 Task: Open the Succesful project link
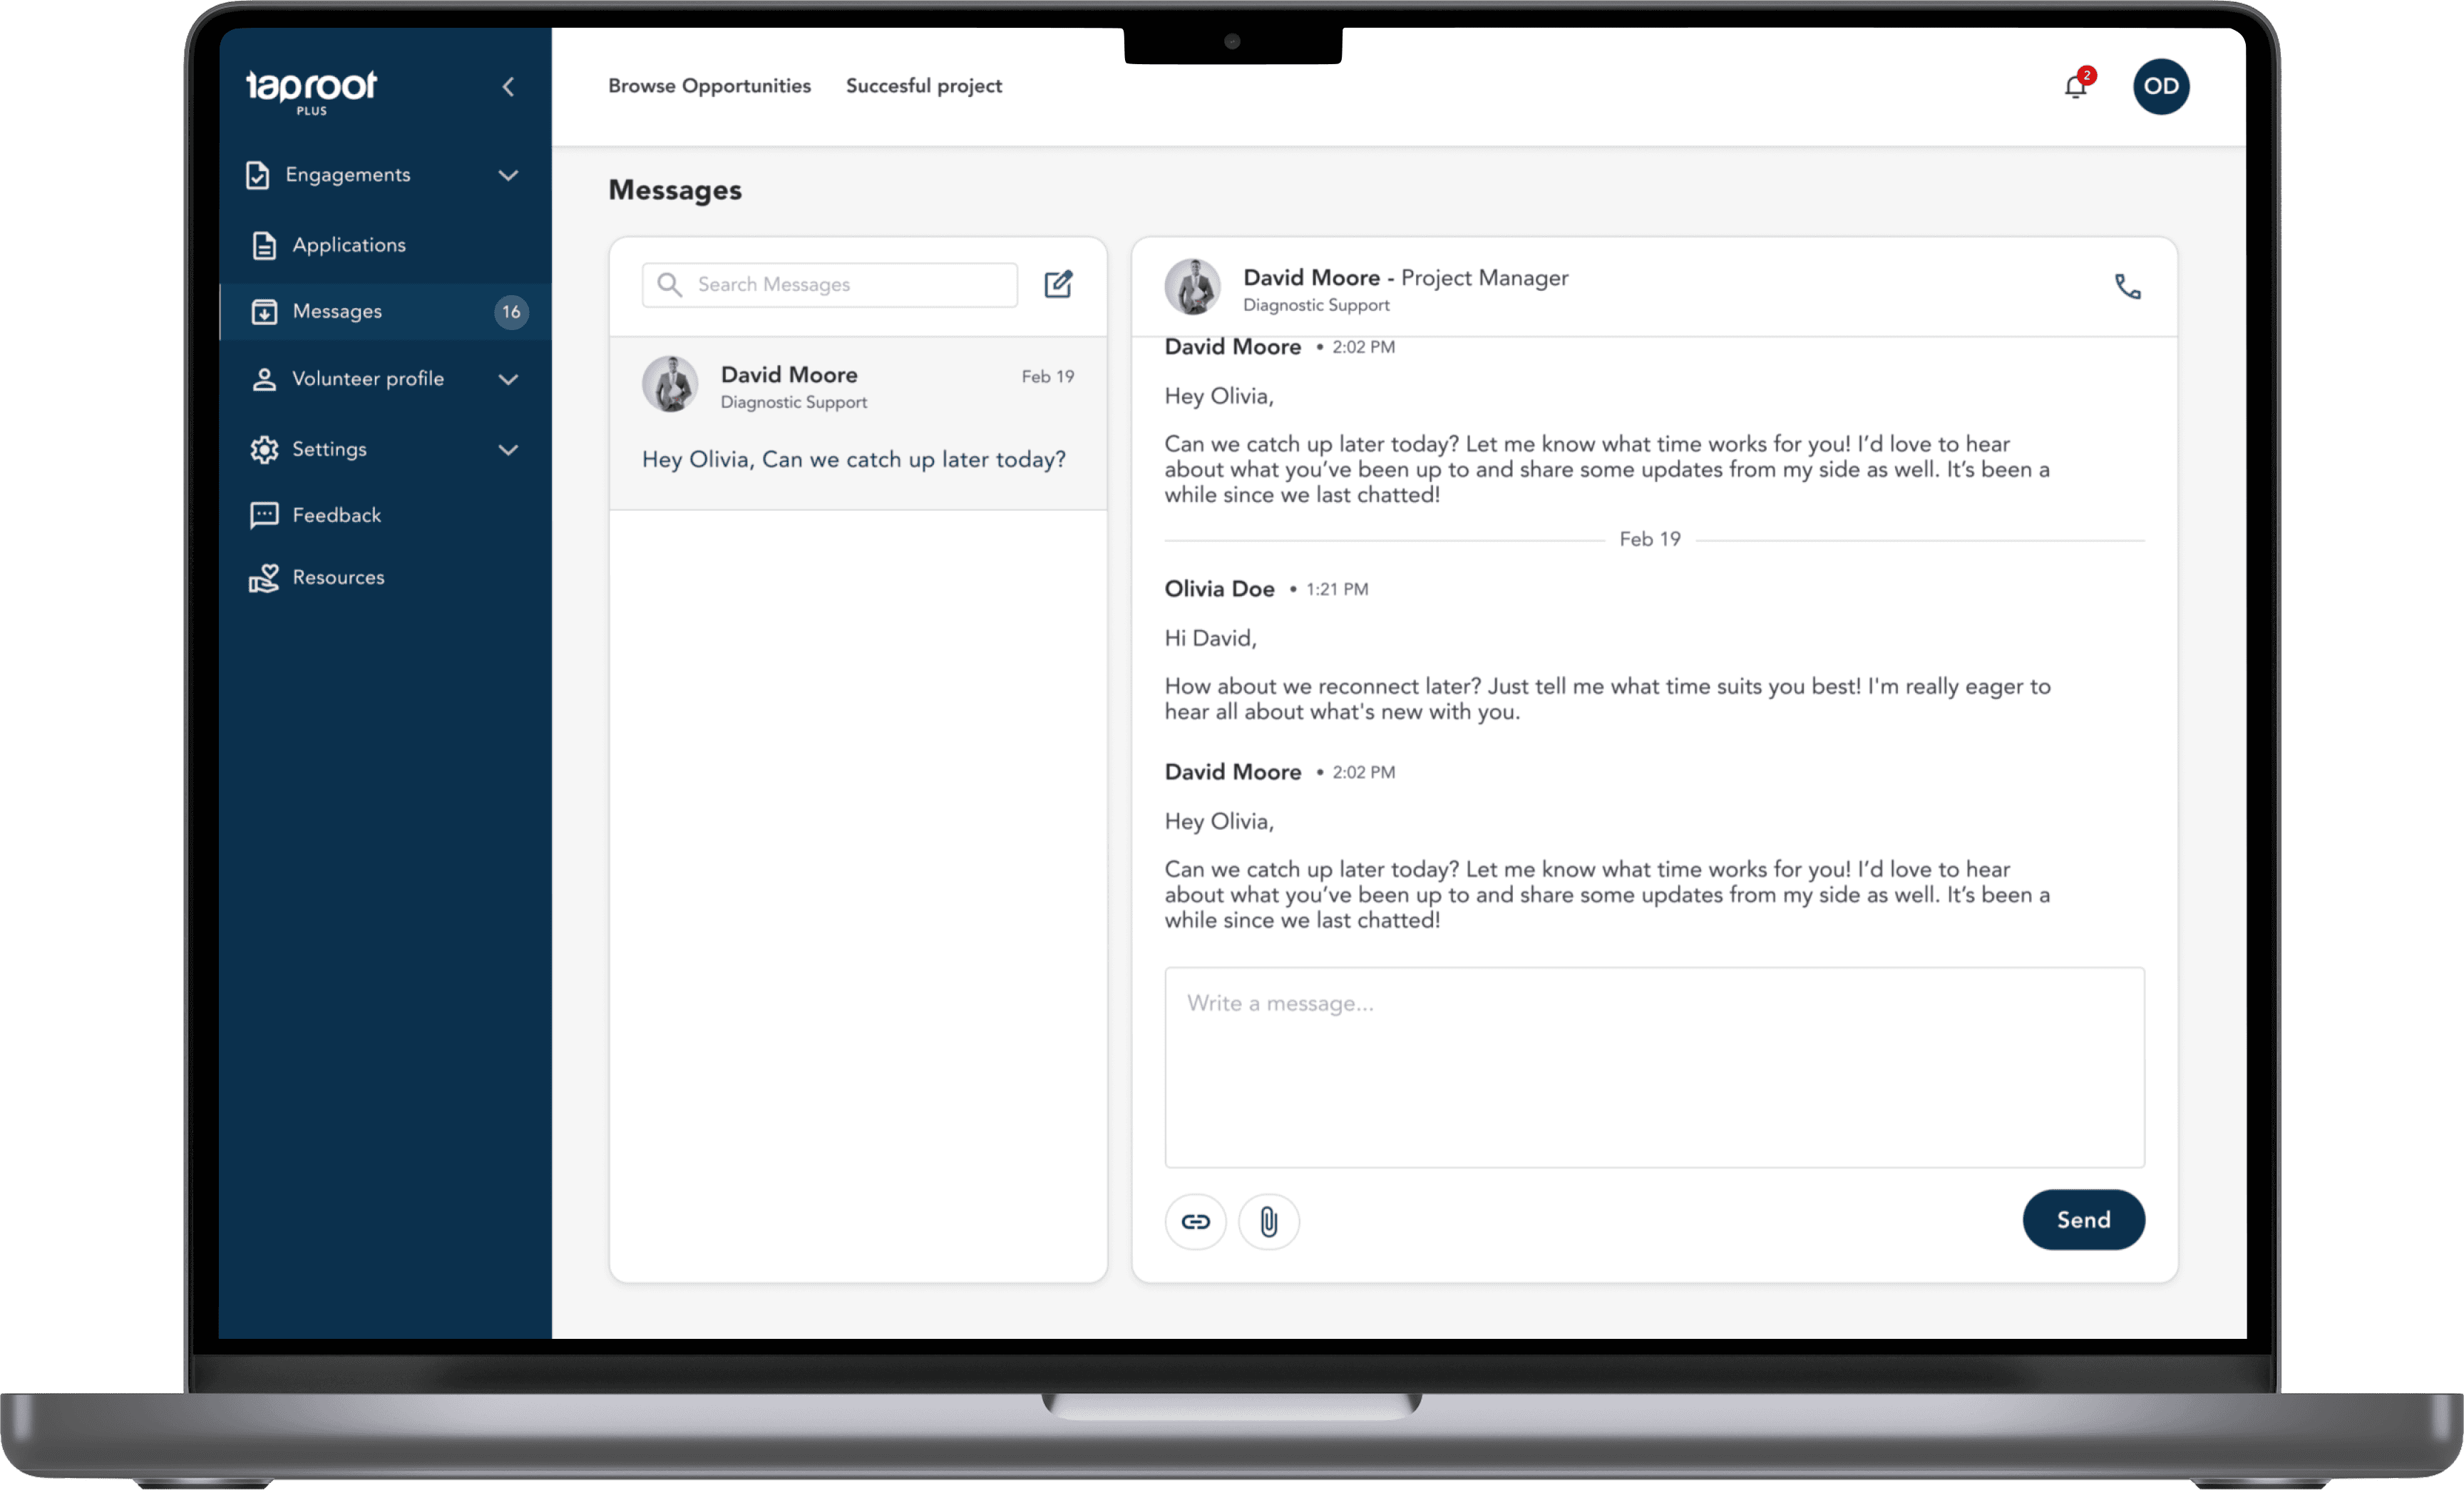[x=923, y=86]
